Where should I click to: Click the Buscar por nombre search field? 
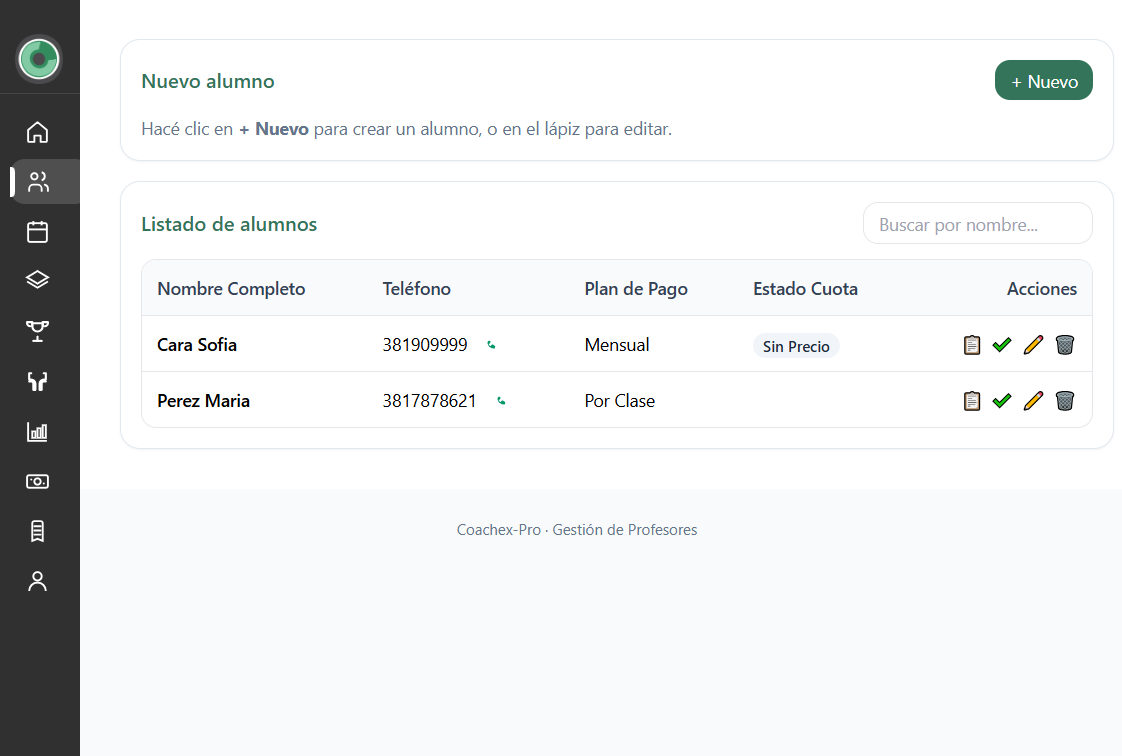[977, 224]
